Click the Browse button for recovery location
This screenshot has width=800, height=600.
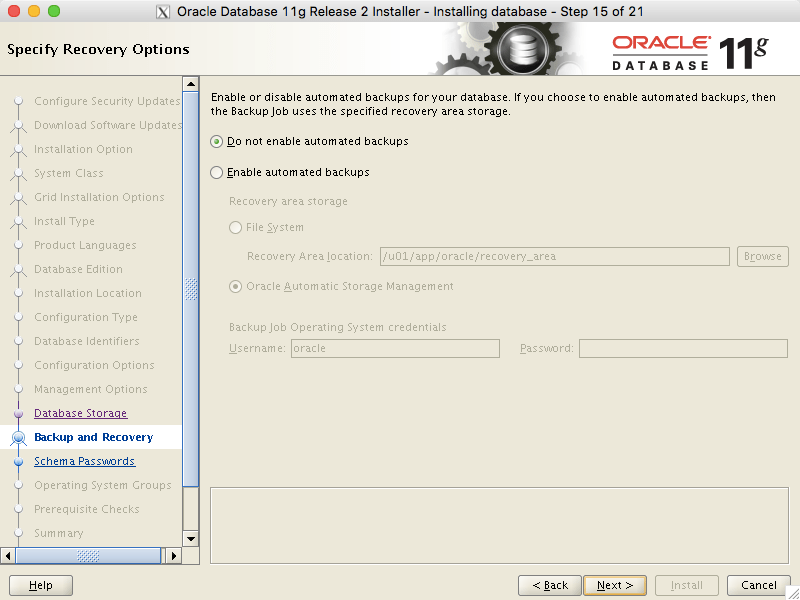pos(762,256)
